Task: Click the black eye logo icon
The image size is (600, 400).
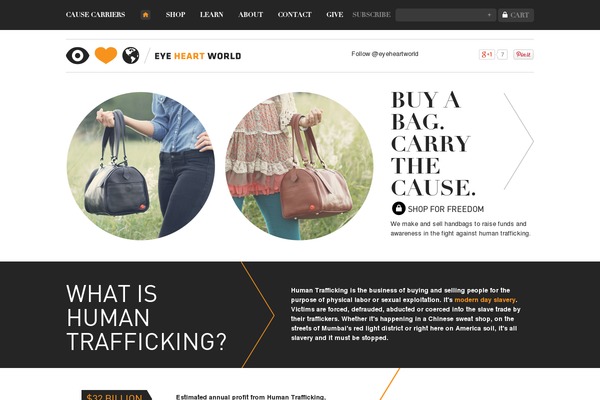Action: click(78, 56)
